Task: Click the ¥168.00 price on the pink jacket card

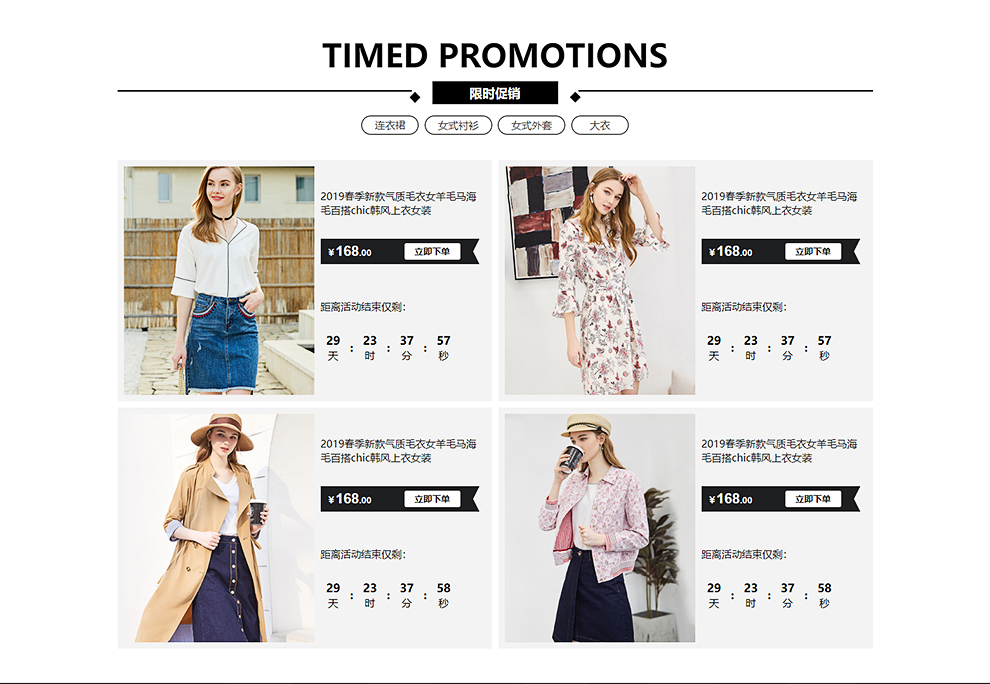Action: point(731,499)
